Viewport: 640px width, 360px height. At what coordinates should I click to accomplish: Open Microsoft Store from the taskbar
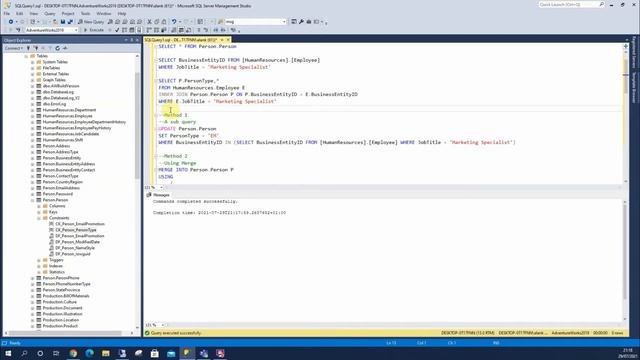tap(155, 353)
